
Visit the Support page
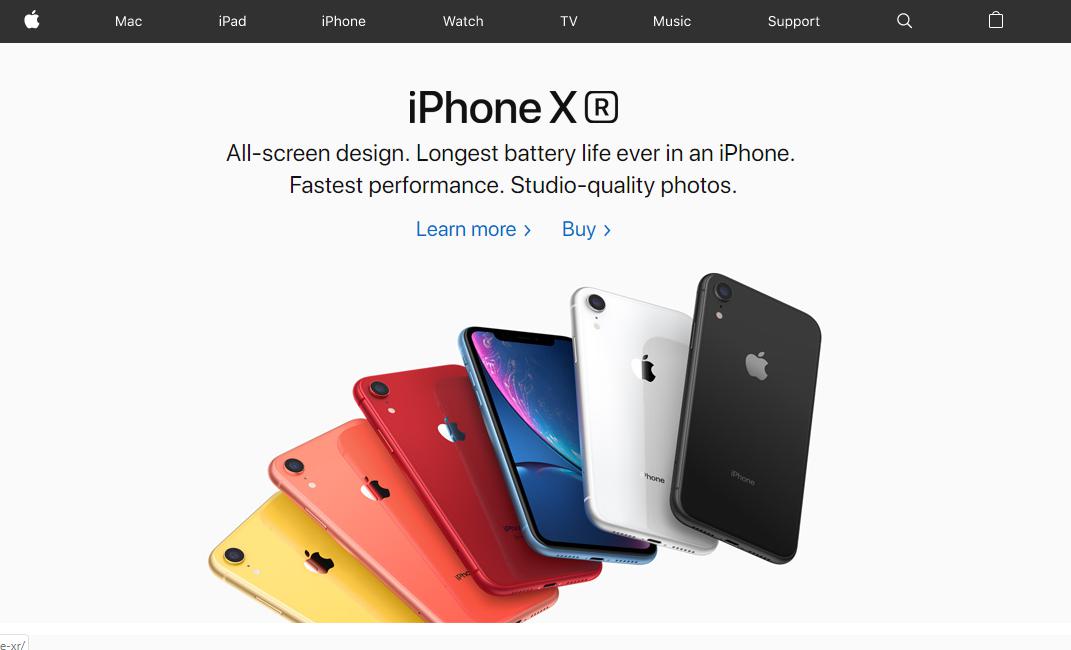(x=794, y=21)
